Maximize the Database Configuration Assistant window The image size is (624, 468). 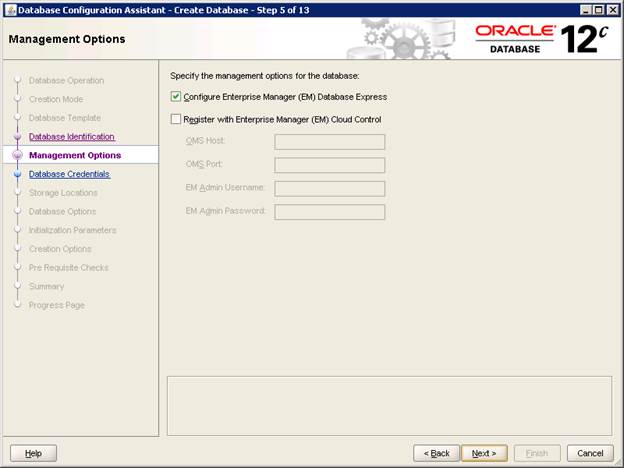[x=596, y=9]
